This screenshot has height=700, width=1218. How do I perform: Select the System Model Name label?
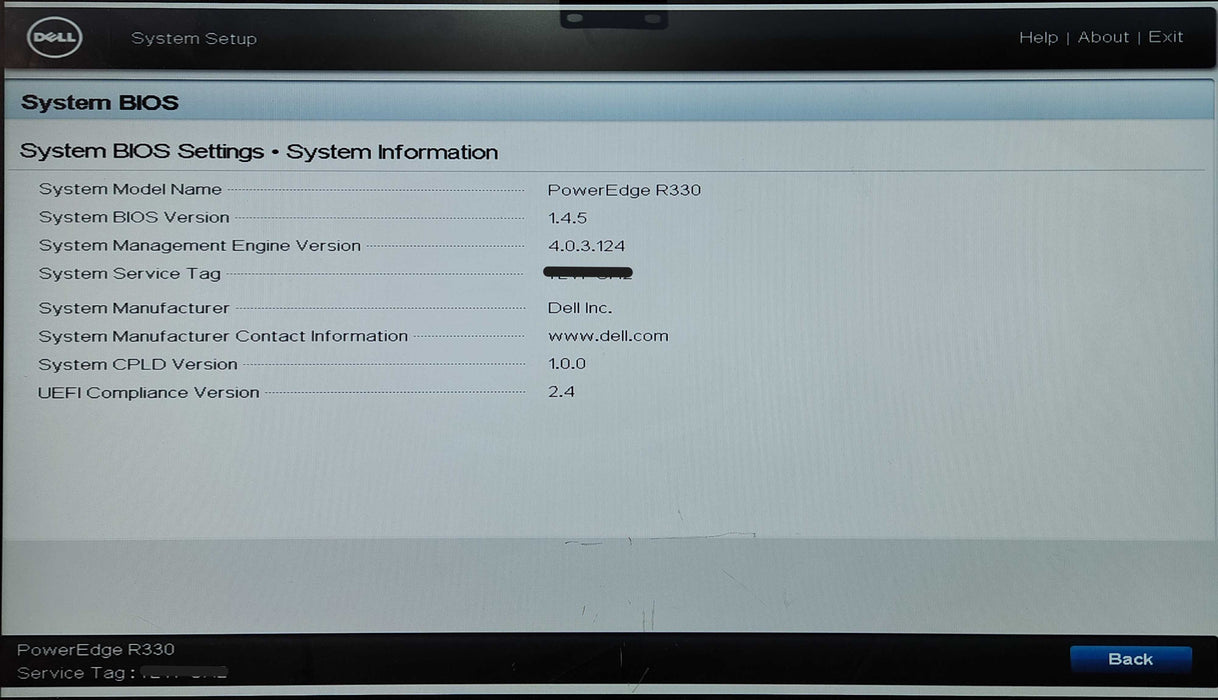click(130, 189)
